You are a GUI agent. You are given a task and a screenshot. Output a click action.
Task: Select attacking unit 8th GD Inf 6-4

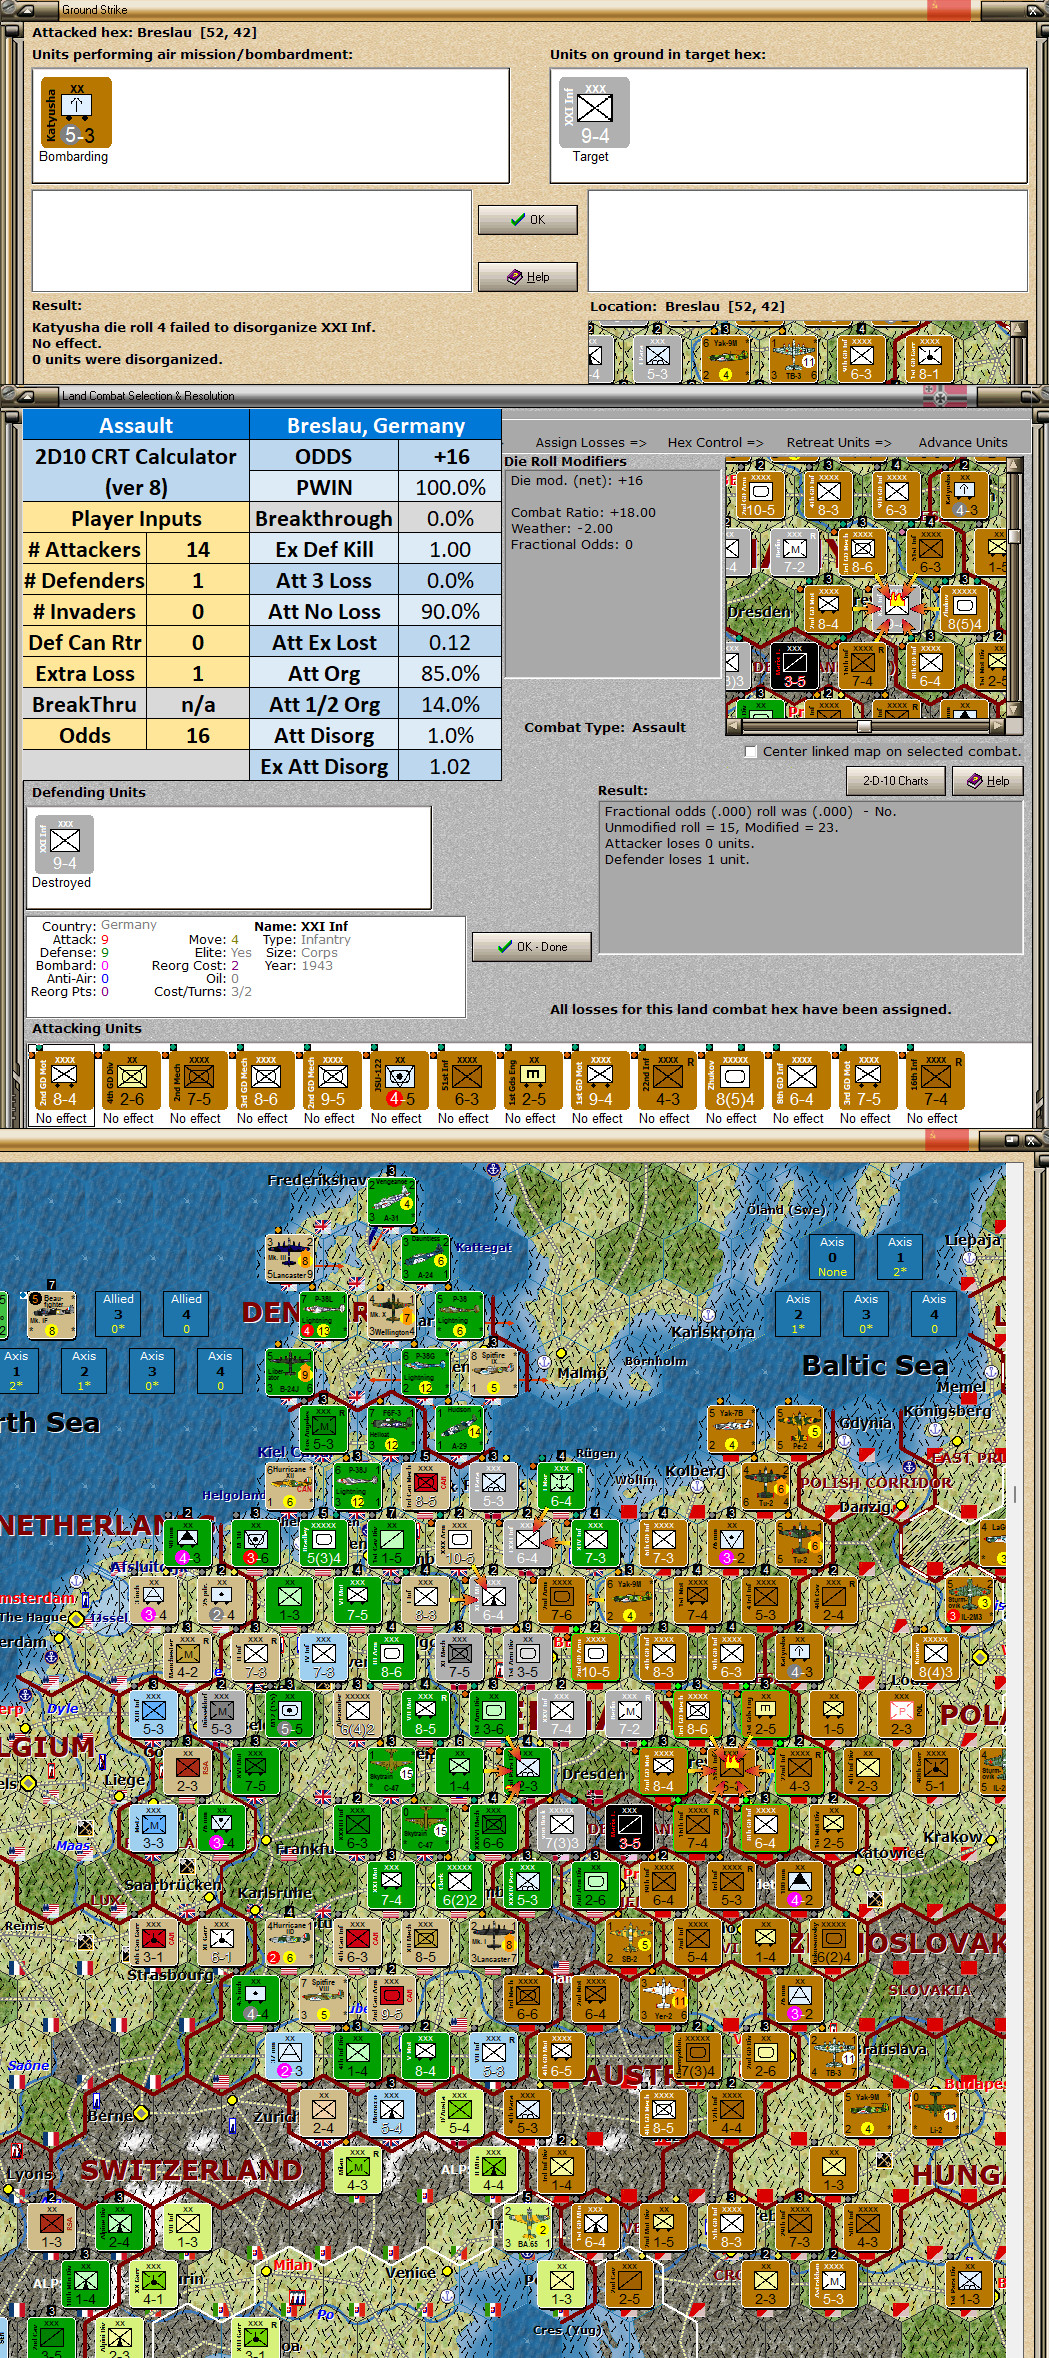pyautogui.click(x=802, y=1081)
